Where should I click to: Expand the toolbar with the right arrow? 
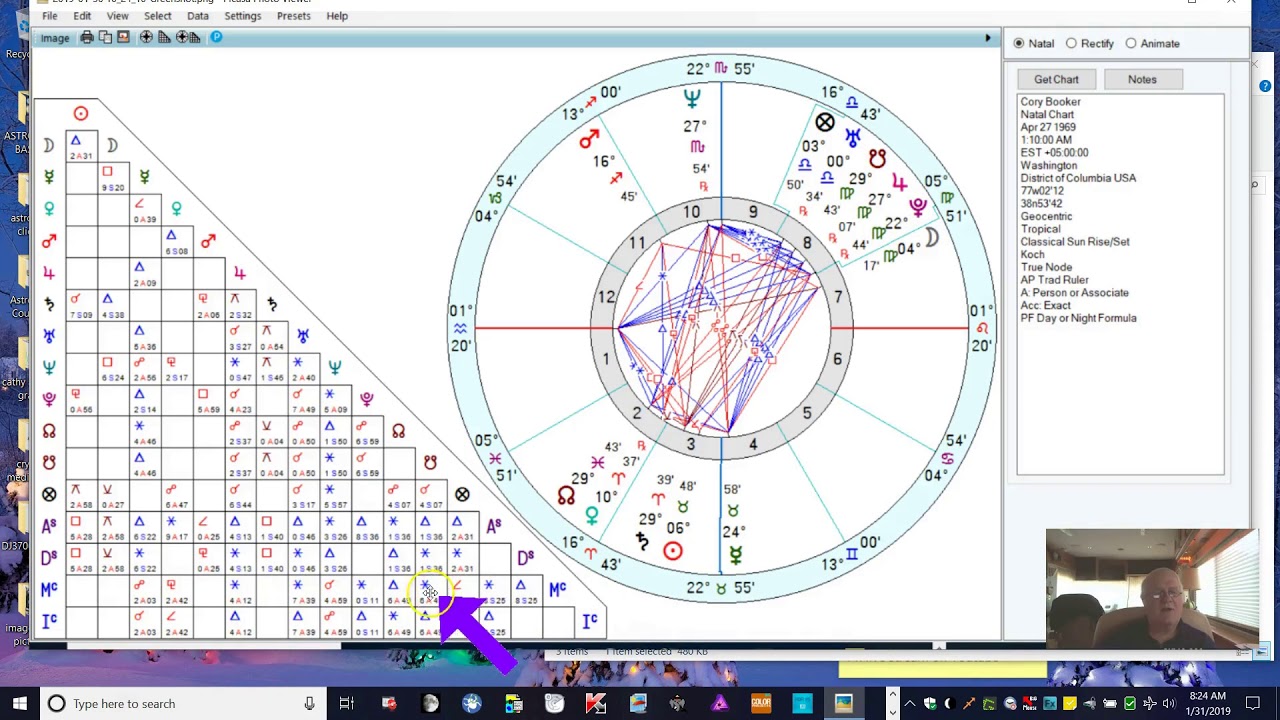click(x=988, y=38)
